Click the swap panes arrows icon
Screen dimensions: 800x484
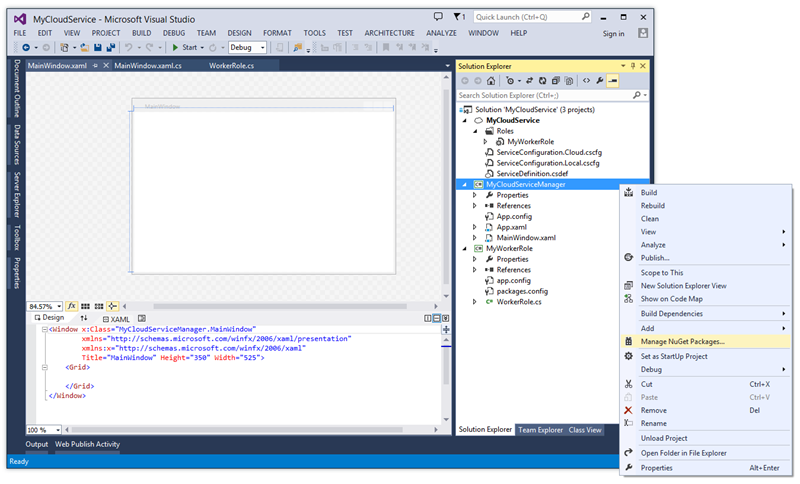[x=84, y=318]
